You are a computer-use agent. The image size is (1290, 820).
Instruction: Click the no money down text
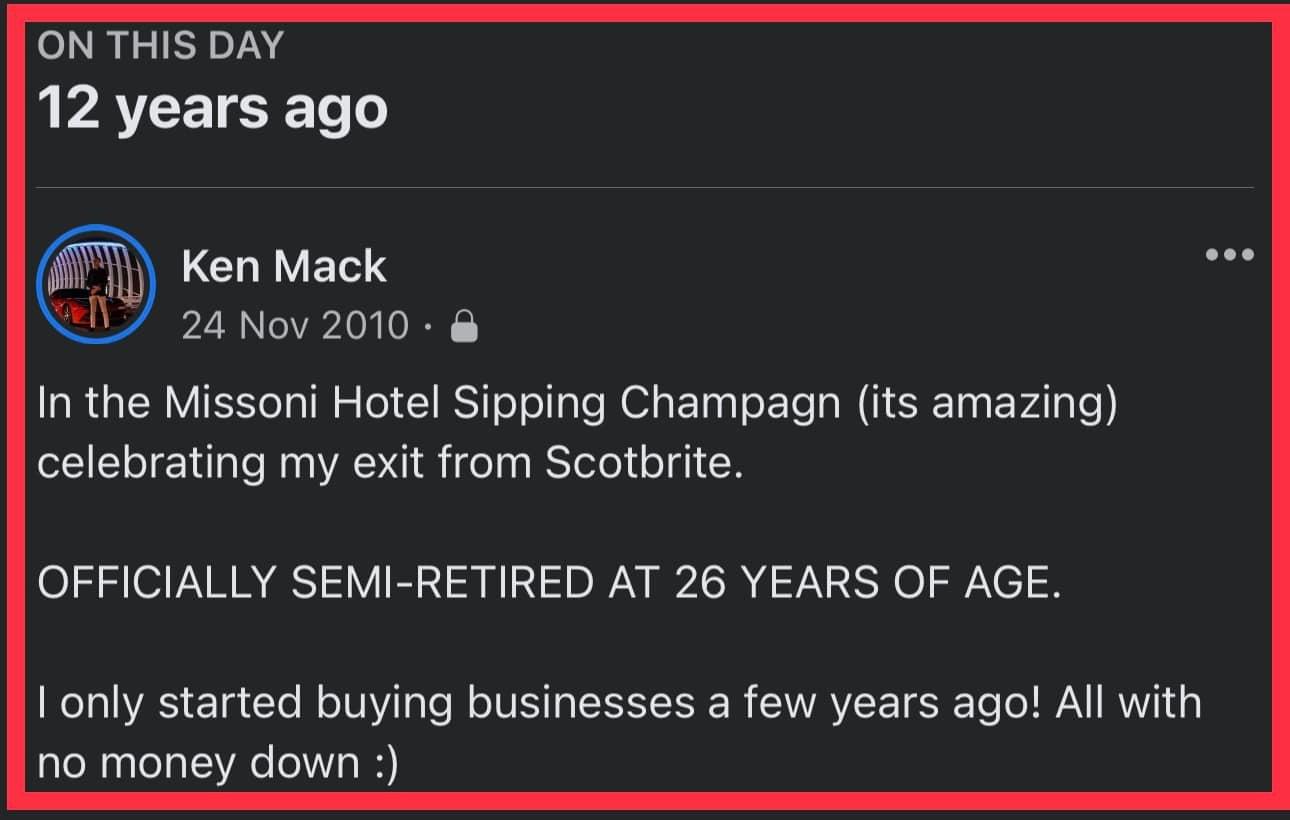tap(198, 763)
